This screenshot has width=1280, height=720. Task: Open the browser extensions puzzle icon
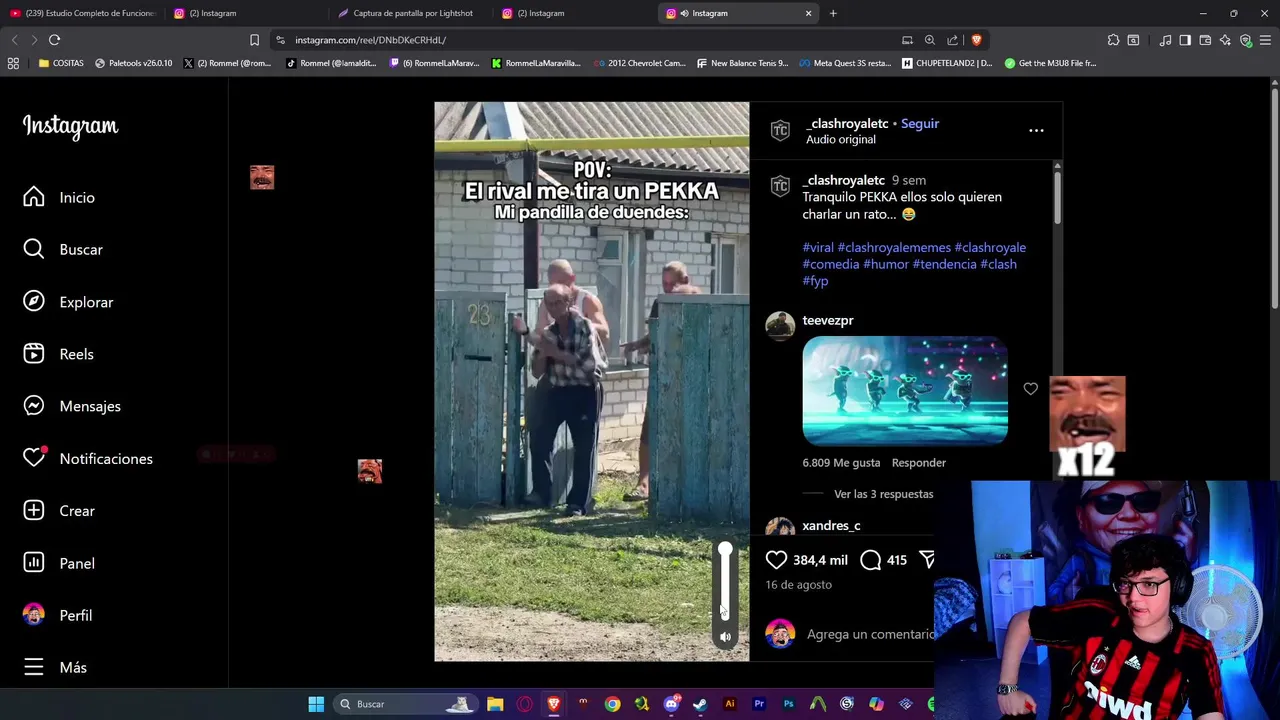coord(1113,40)
